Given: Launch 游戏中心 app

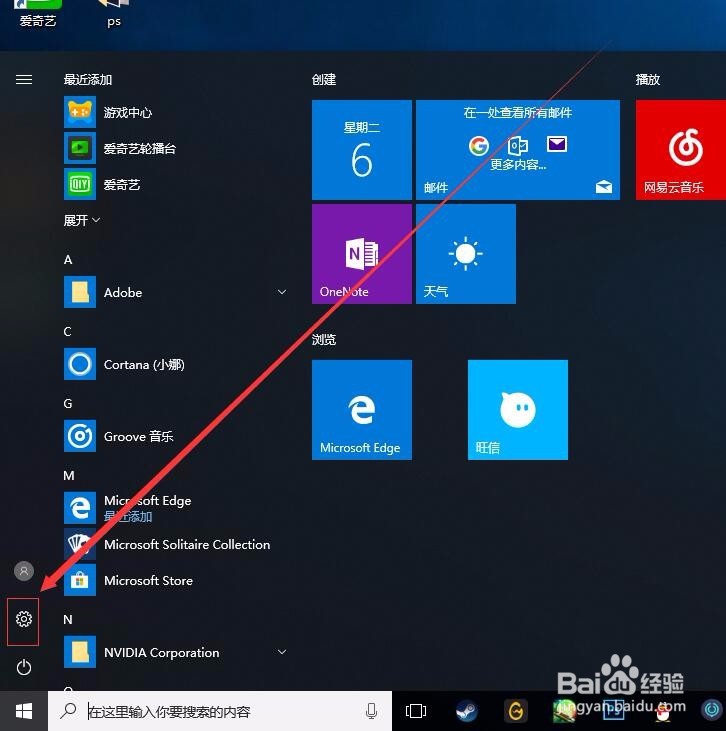Looking at the screenshot, I should (x=175, y=112).
